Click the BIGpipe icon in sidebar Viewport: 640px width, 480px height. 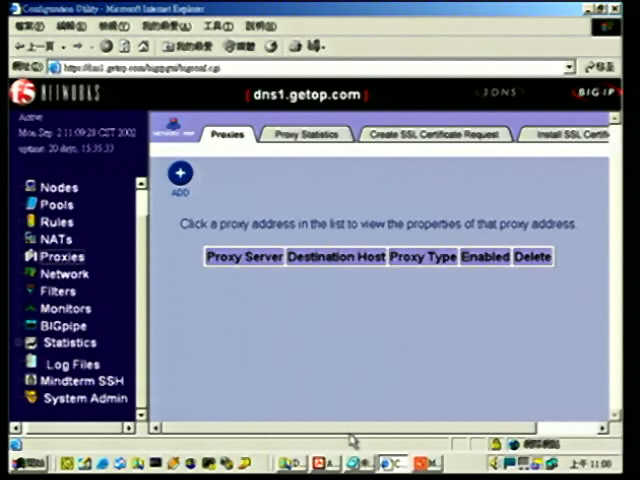[x=31, y=326]
